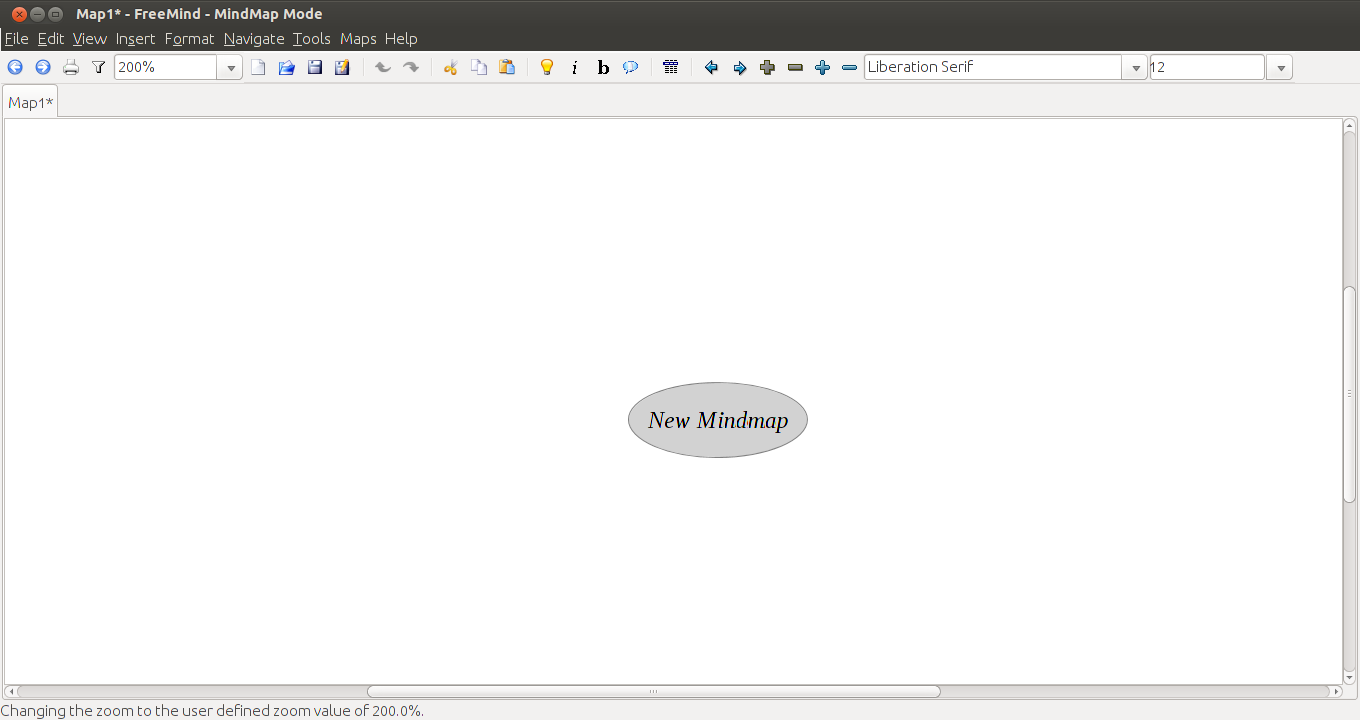Select the New Mindmap root node

[718, 420]
